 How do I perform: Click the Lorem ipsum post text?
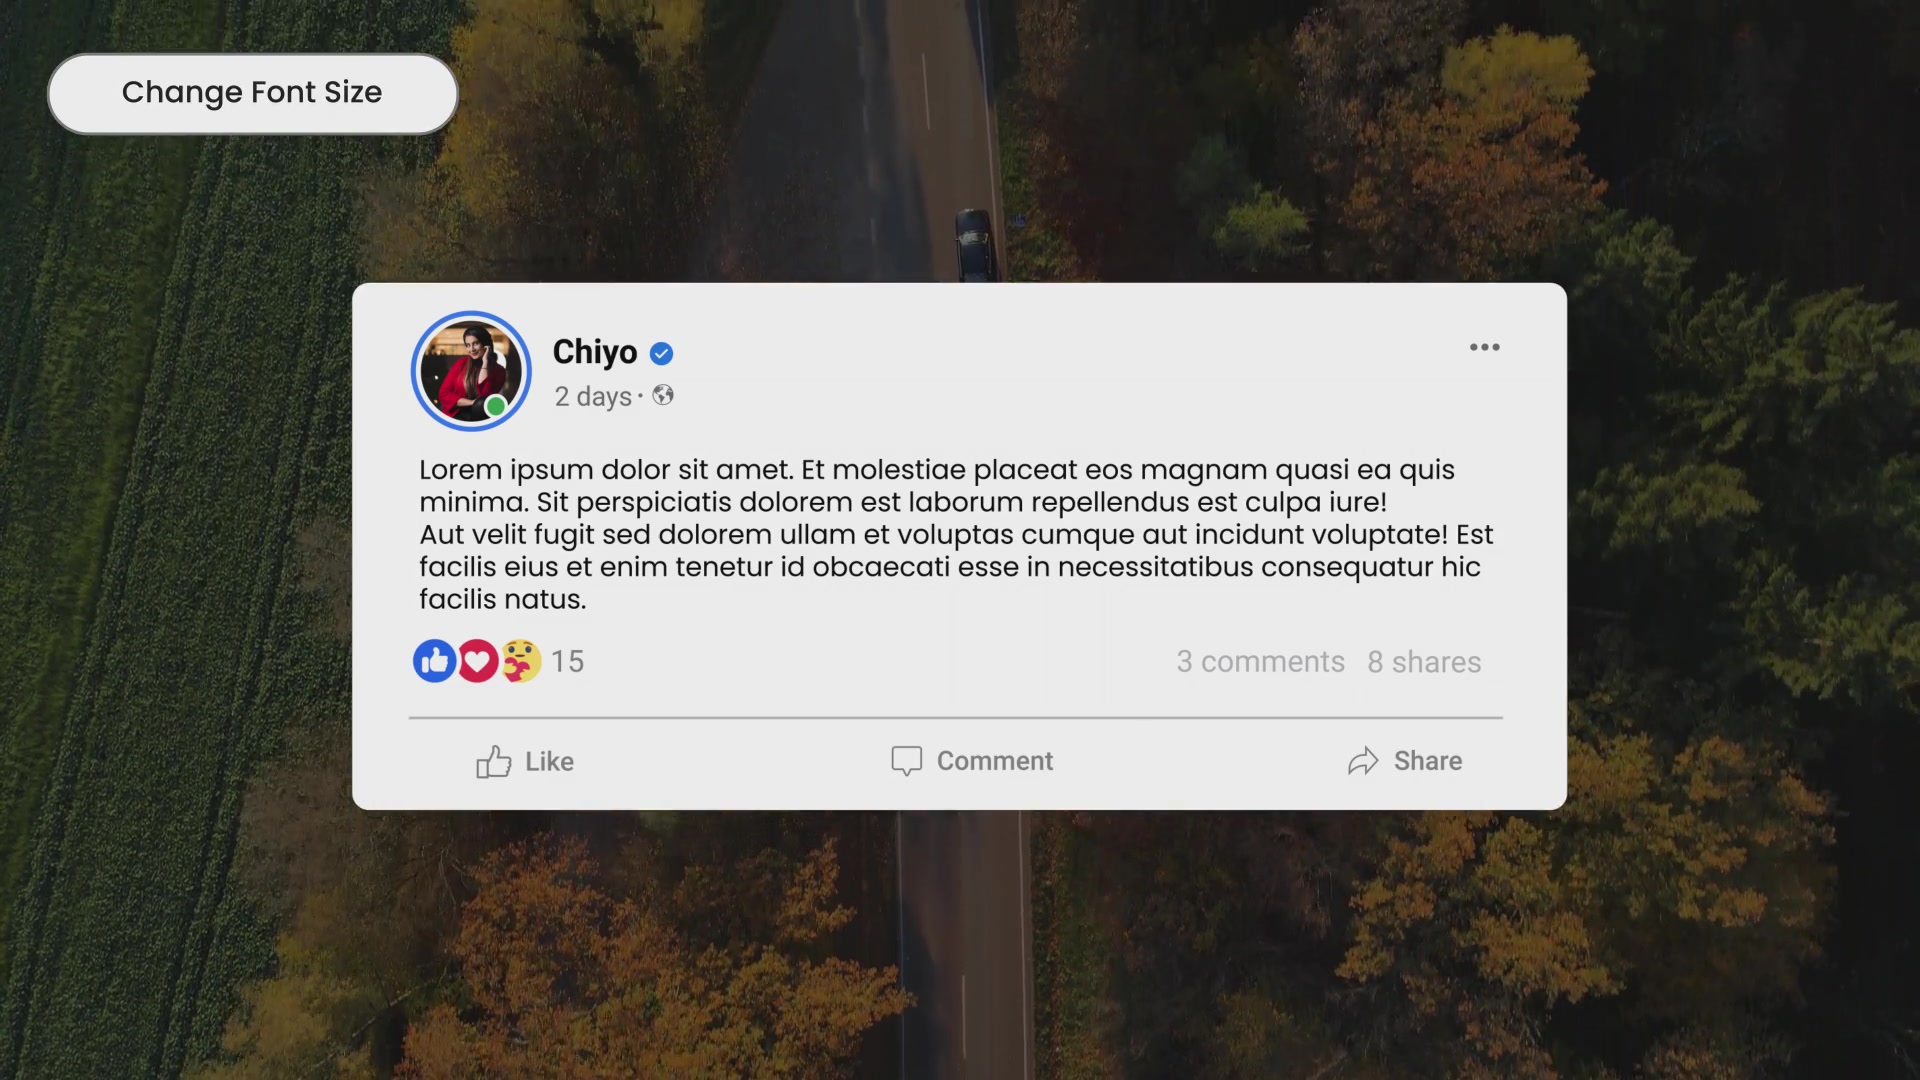point(956,534)
